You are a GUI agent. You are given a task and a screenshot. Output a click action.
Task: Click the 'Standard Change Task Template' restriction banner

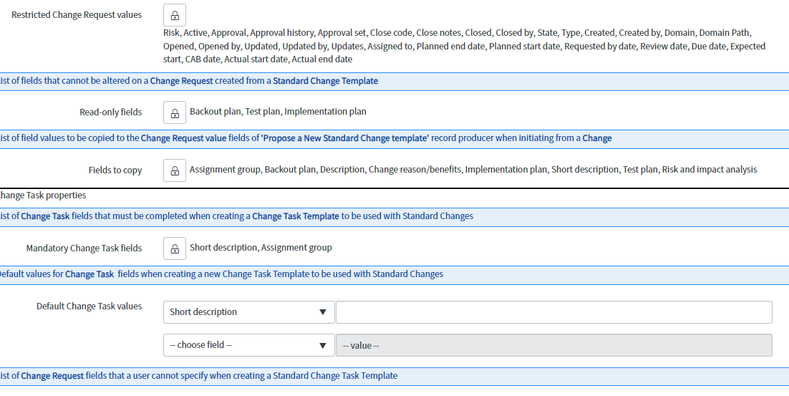pyautogui.click(x=394, y=376)
